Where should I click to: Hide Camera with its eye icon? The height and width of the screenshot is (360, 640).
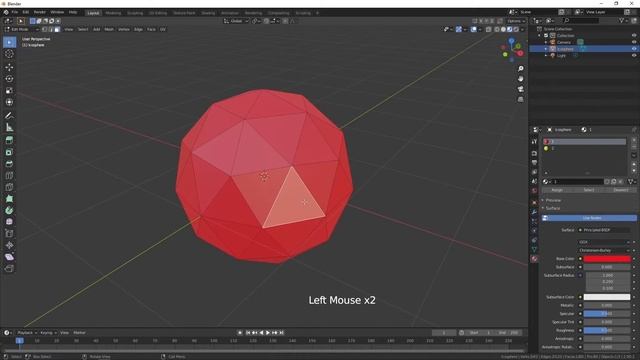coord(634,42)
